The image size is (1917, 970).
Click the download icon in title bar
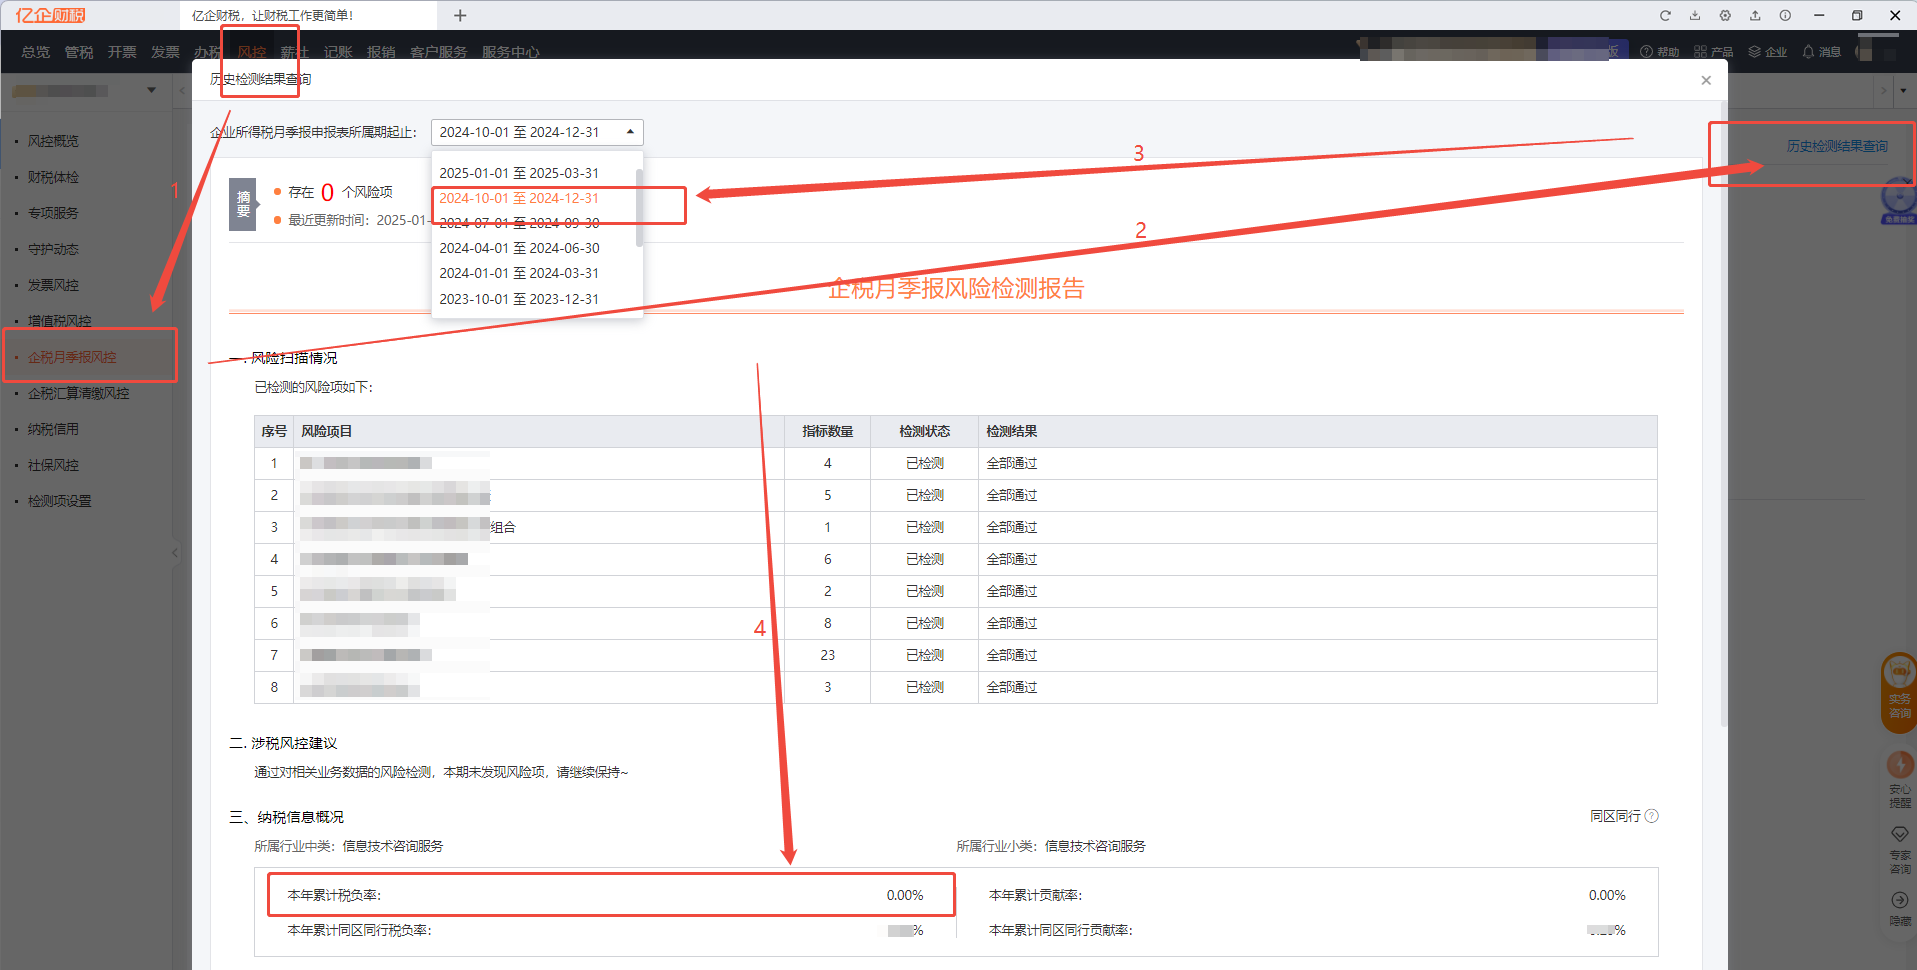pyautogui.click(x=1695, y=16)
